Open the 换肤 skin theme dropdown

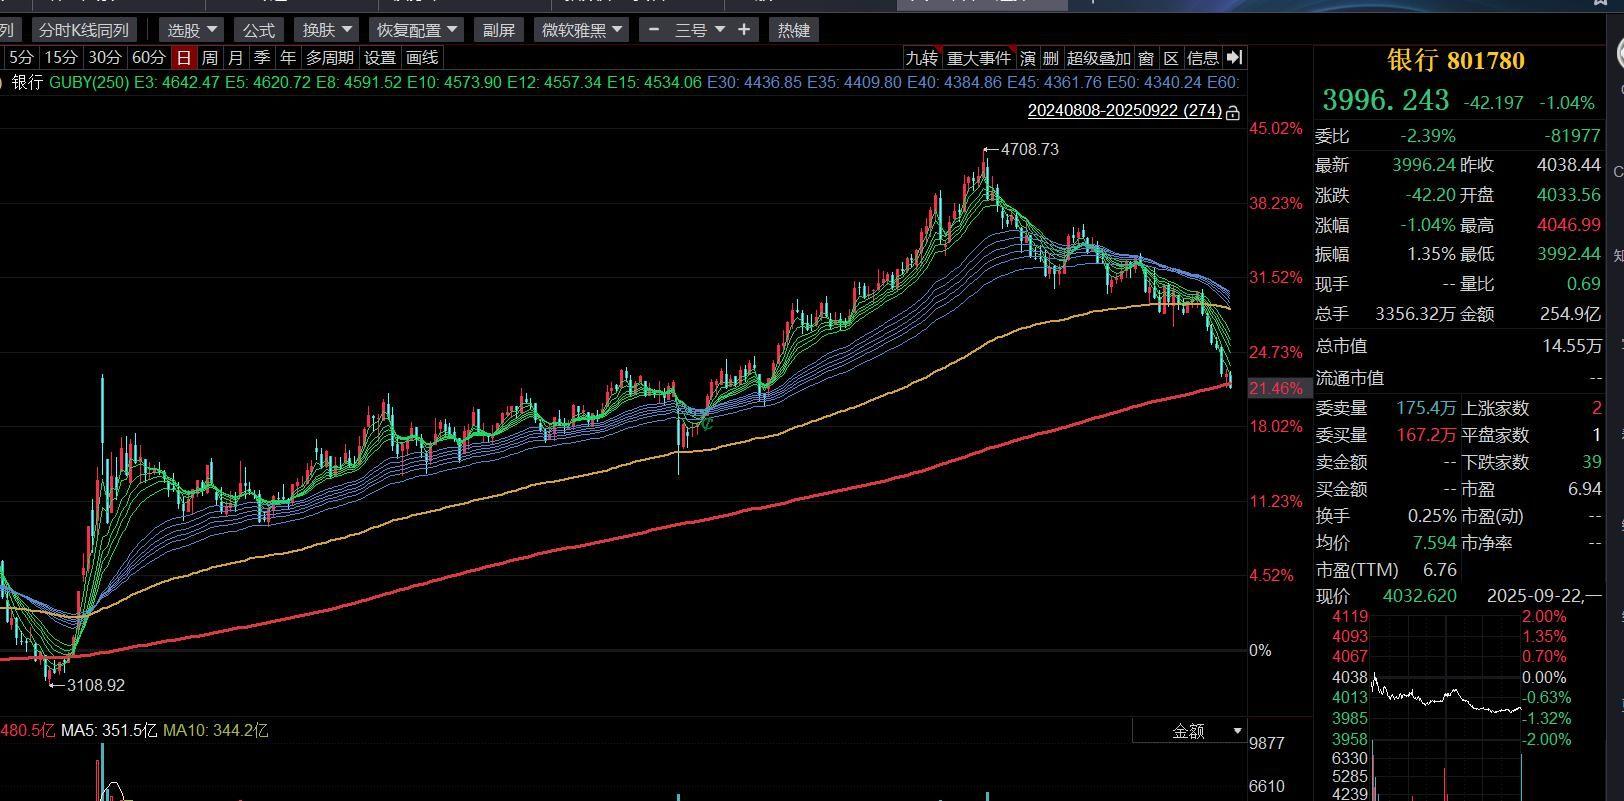click(327, 30)
